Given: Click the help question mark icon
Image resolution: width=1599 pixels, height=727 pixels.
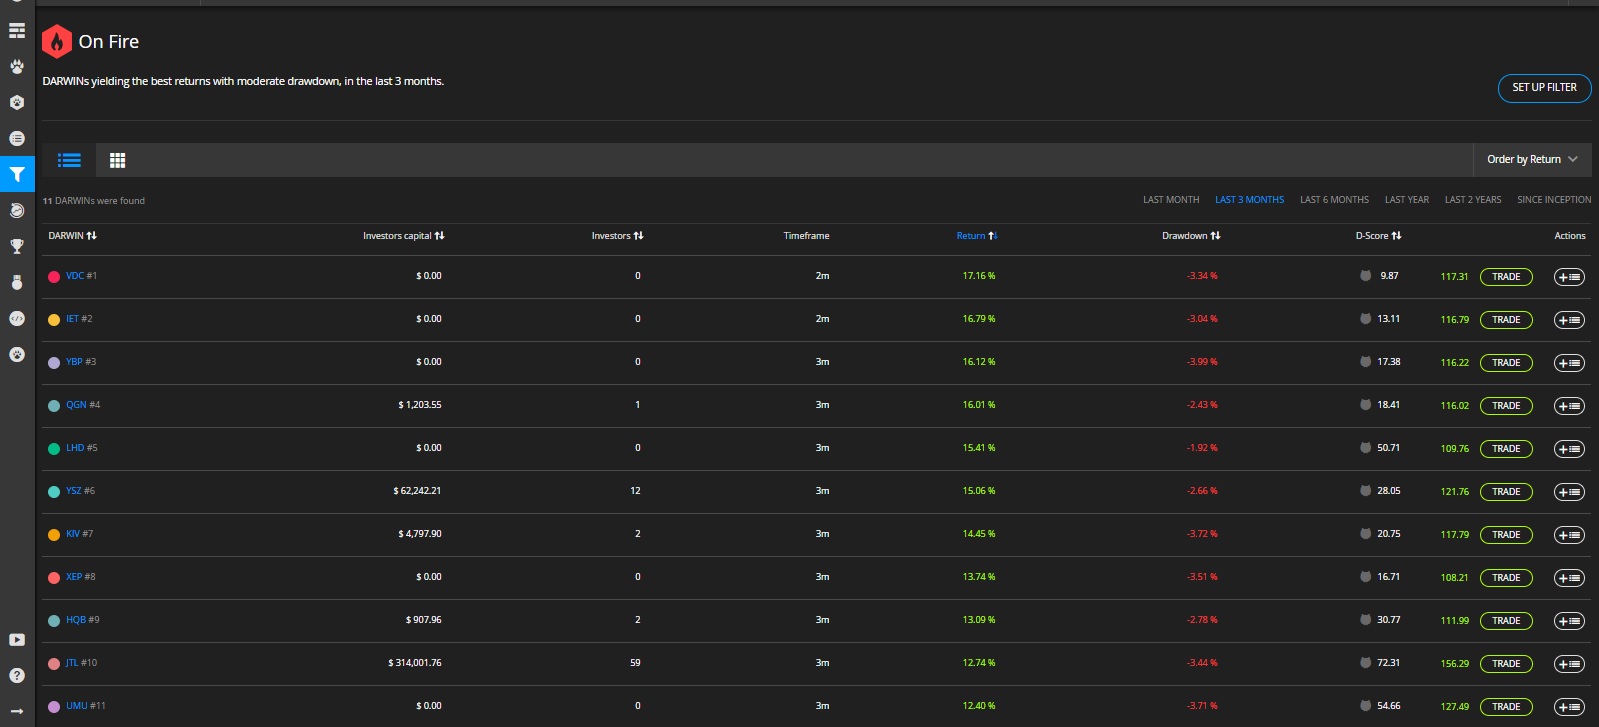Looking at the screenshot, I should [x=17, y=676].
